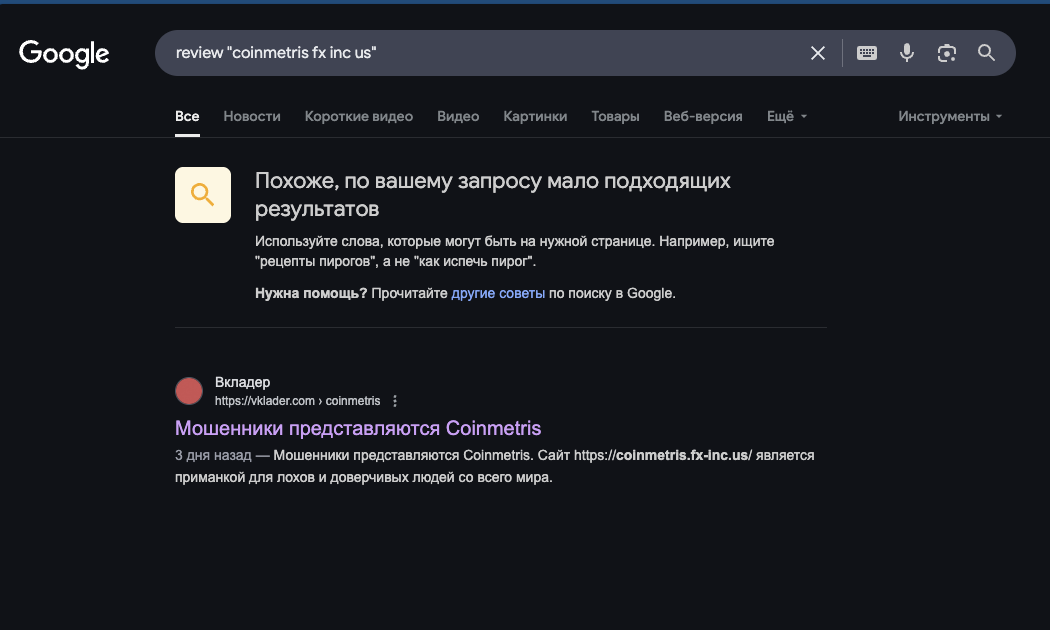This screenshot has height=630, width=1050.
Task: Open the Товары tab
Action: 615,116
